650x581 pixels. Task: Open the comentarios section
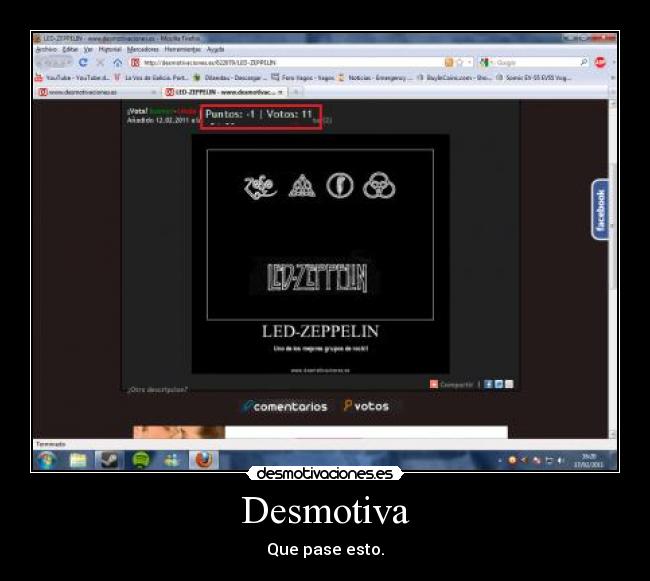285,407
